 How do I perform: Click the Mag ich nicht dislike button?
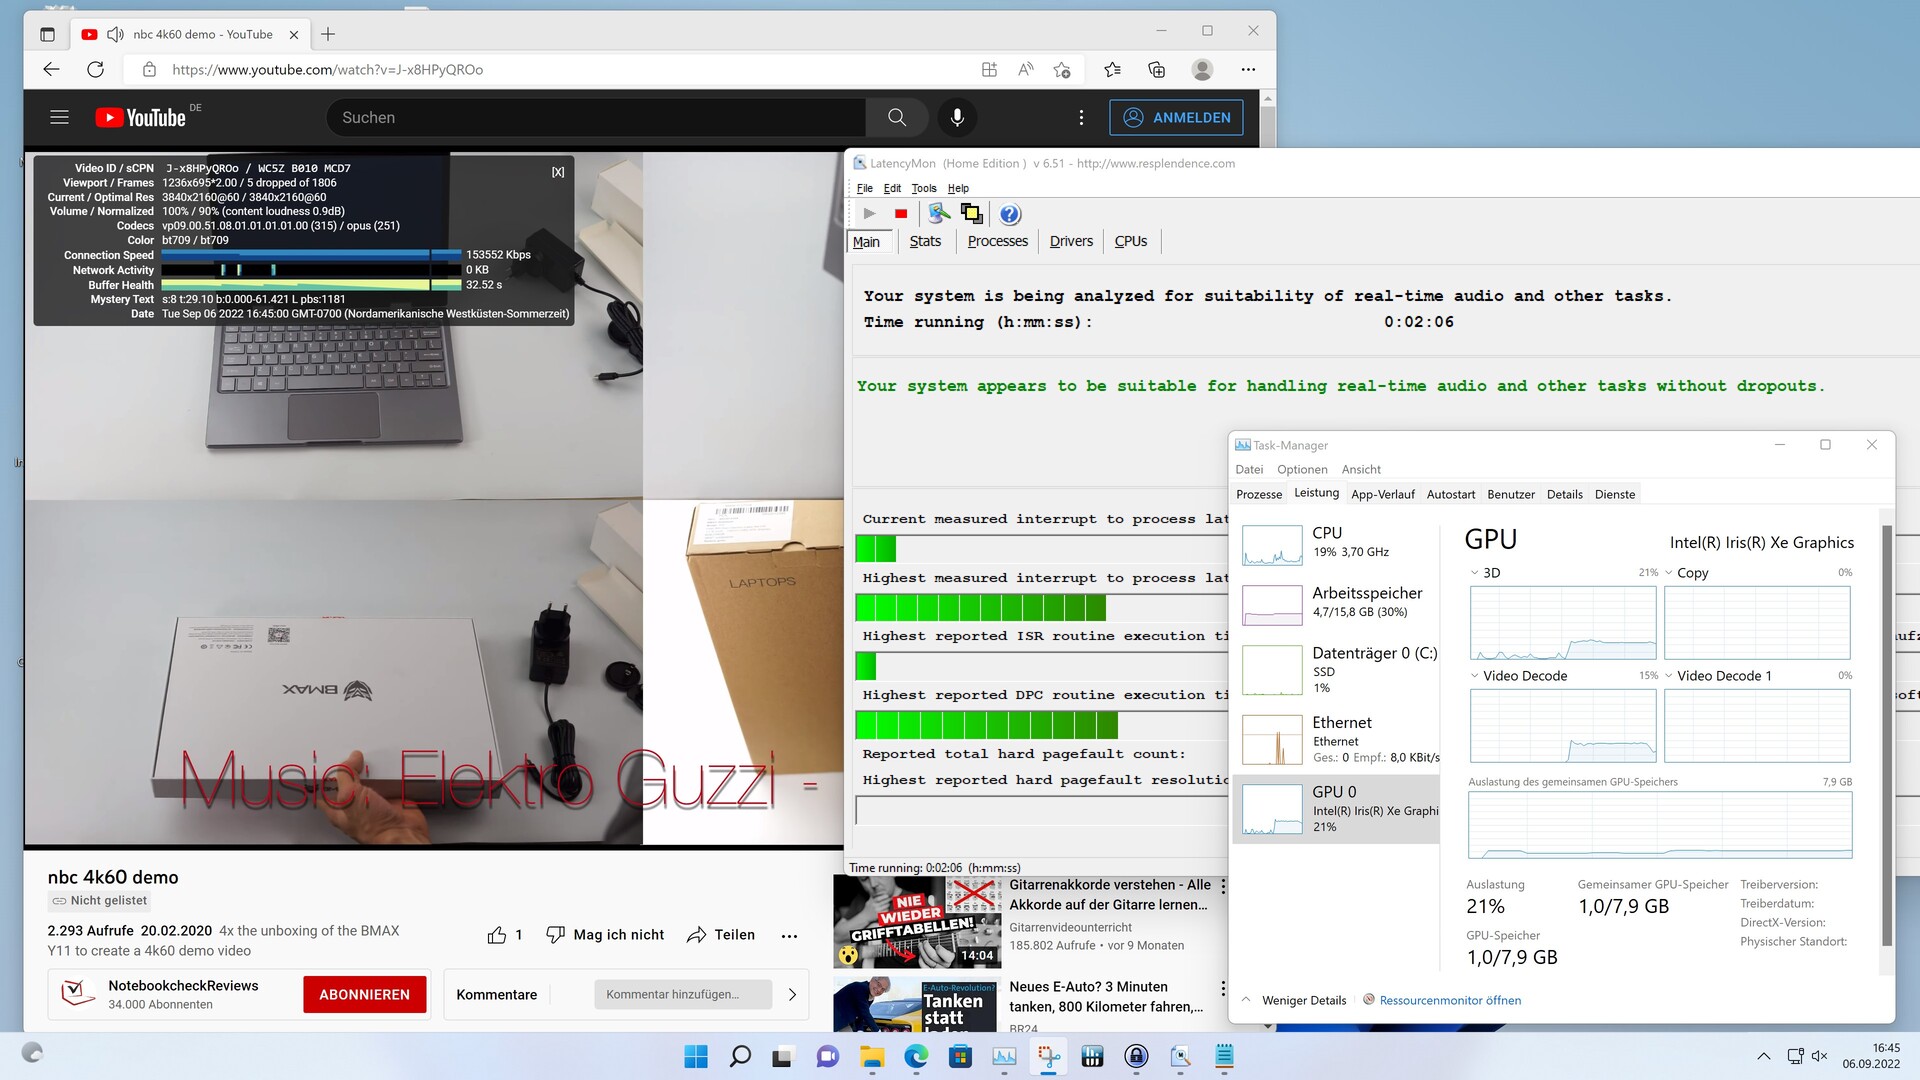point(605,935)
